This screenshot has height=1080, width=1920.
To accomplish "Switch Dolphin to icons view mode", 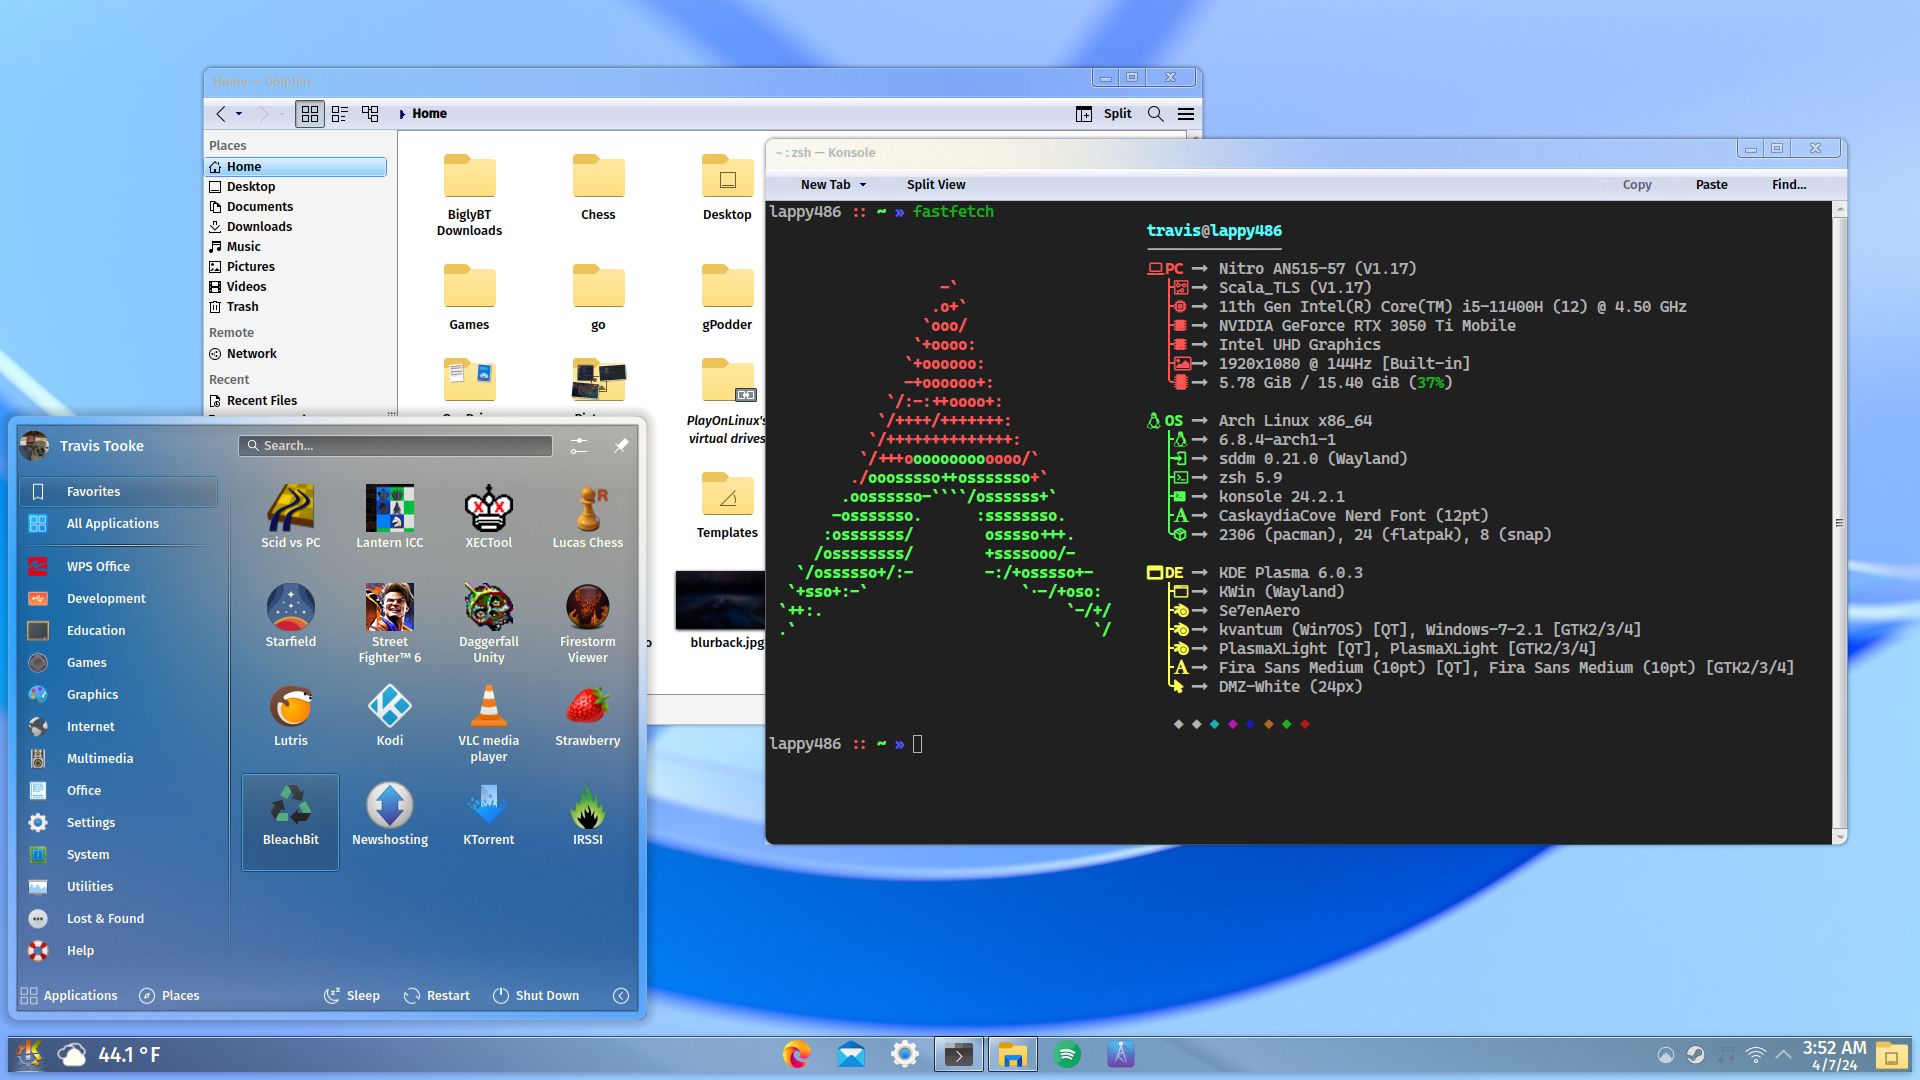I will point(310,114).
